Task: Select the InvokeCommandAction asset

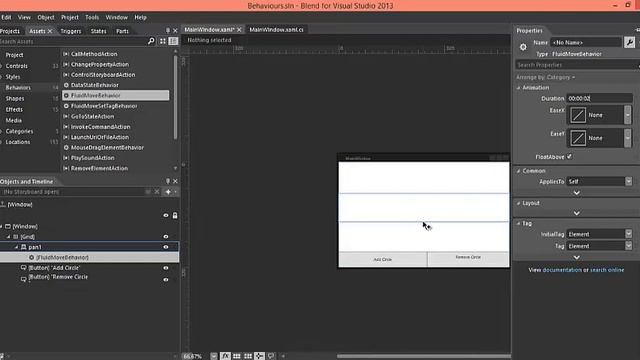Action: tap(100, 127)
